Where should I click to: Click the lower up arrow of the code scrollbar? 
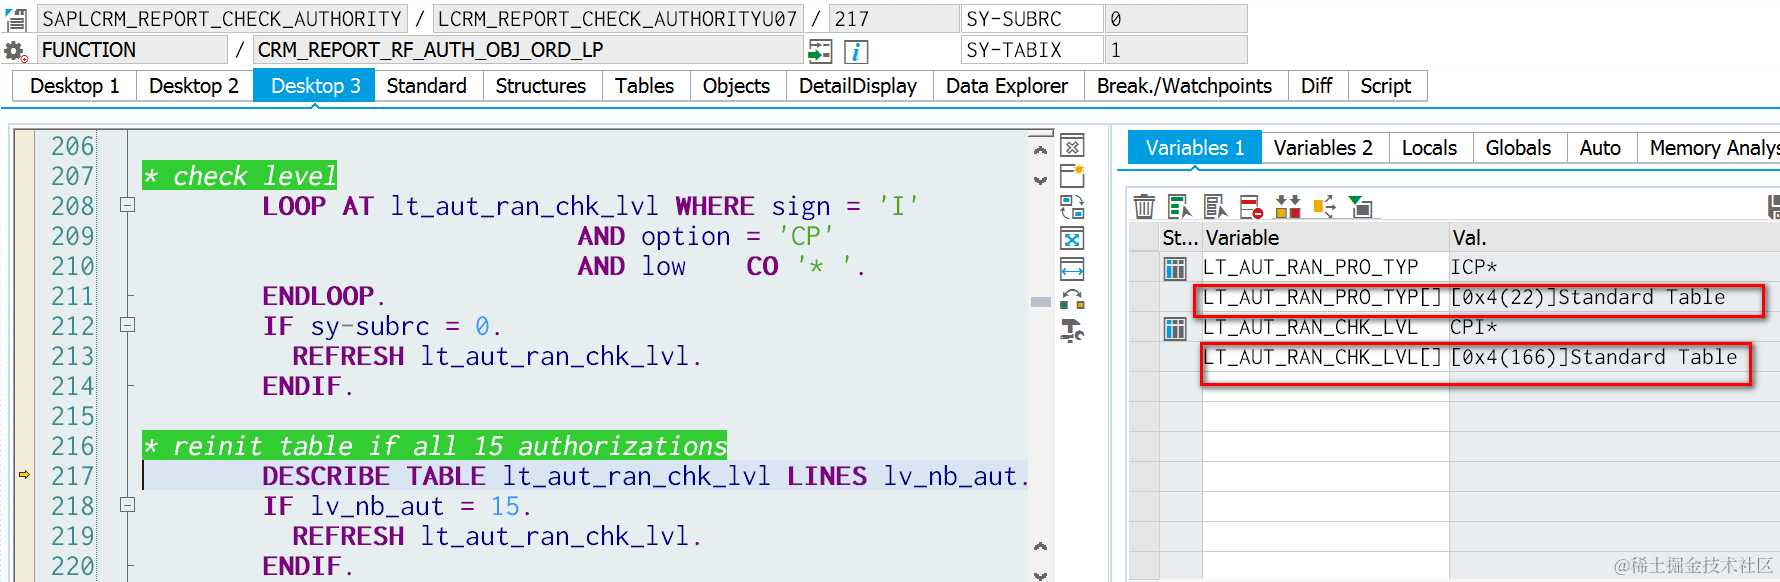coord(1040,547)
